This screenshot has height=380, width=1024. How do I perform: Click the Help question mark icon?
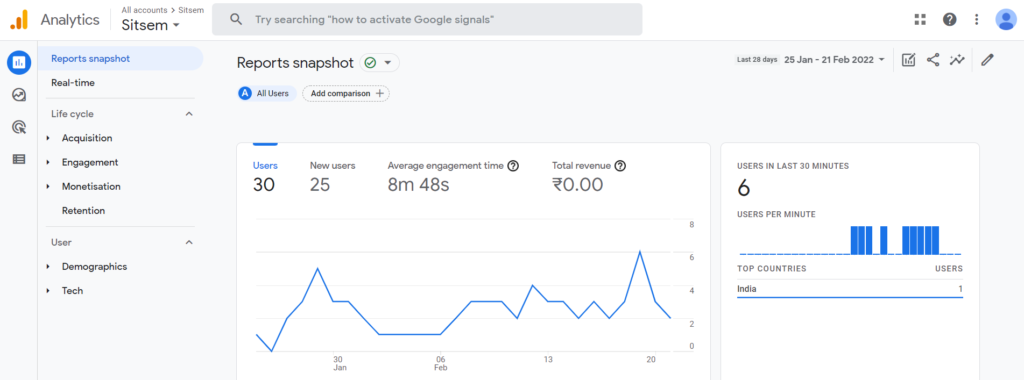(x=950, y=20)
